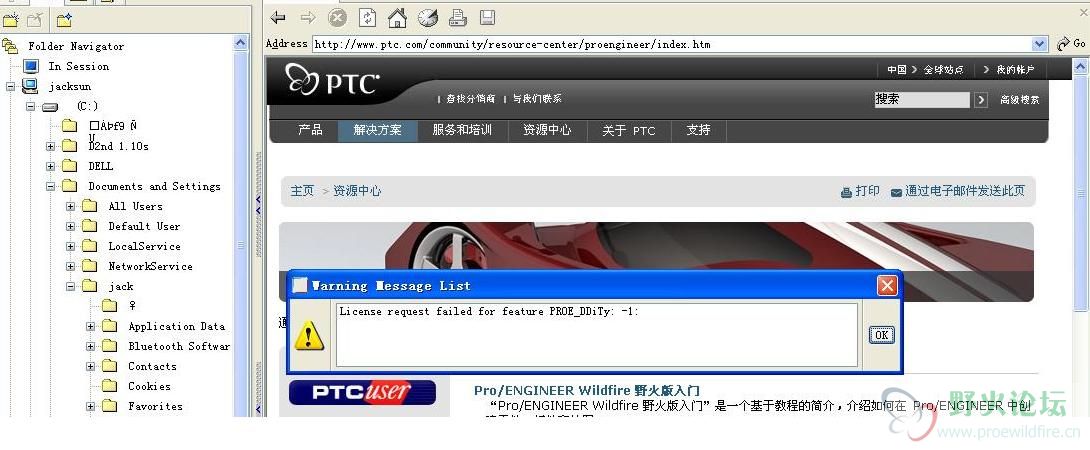Collapse the jack folder node
This screenshot has width=1090, height=450.
point(71,286)
